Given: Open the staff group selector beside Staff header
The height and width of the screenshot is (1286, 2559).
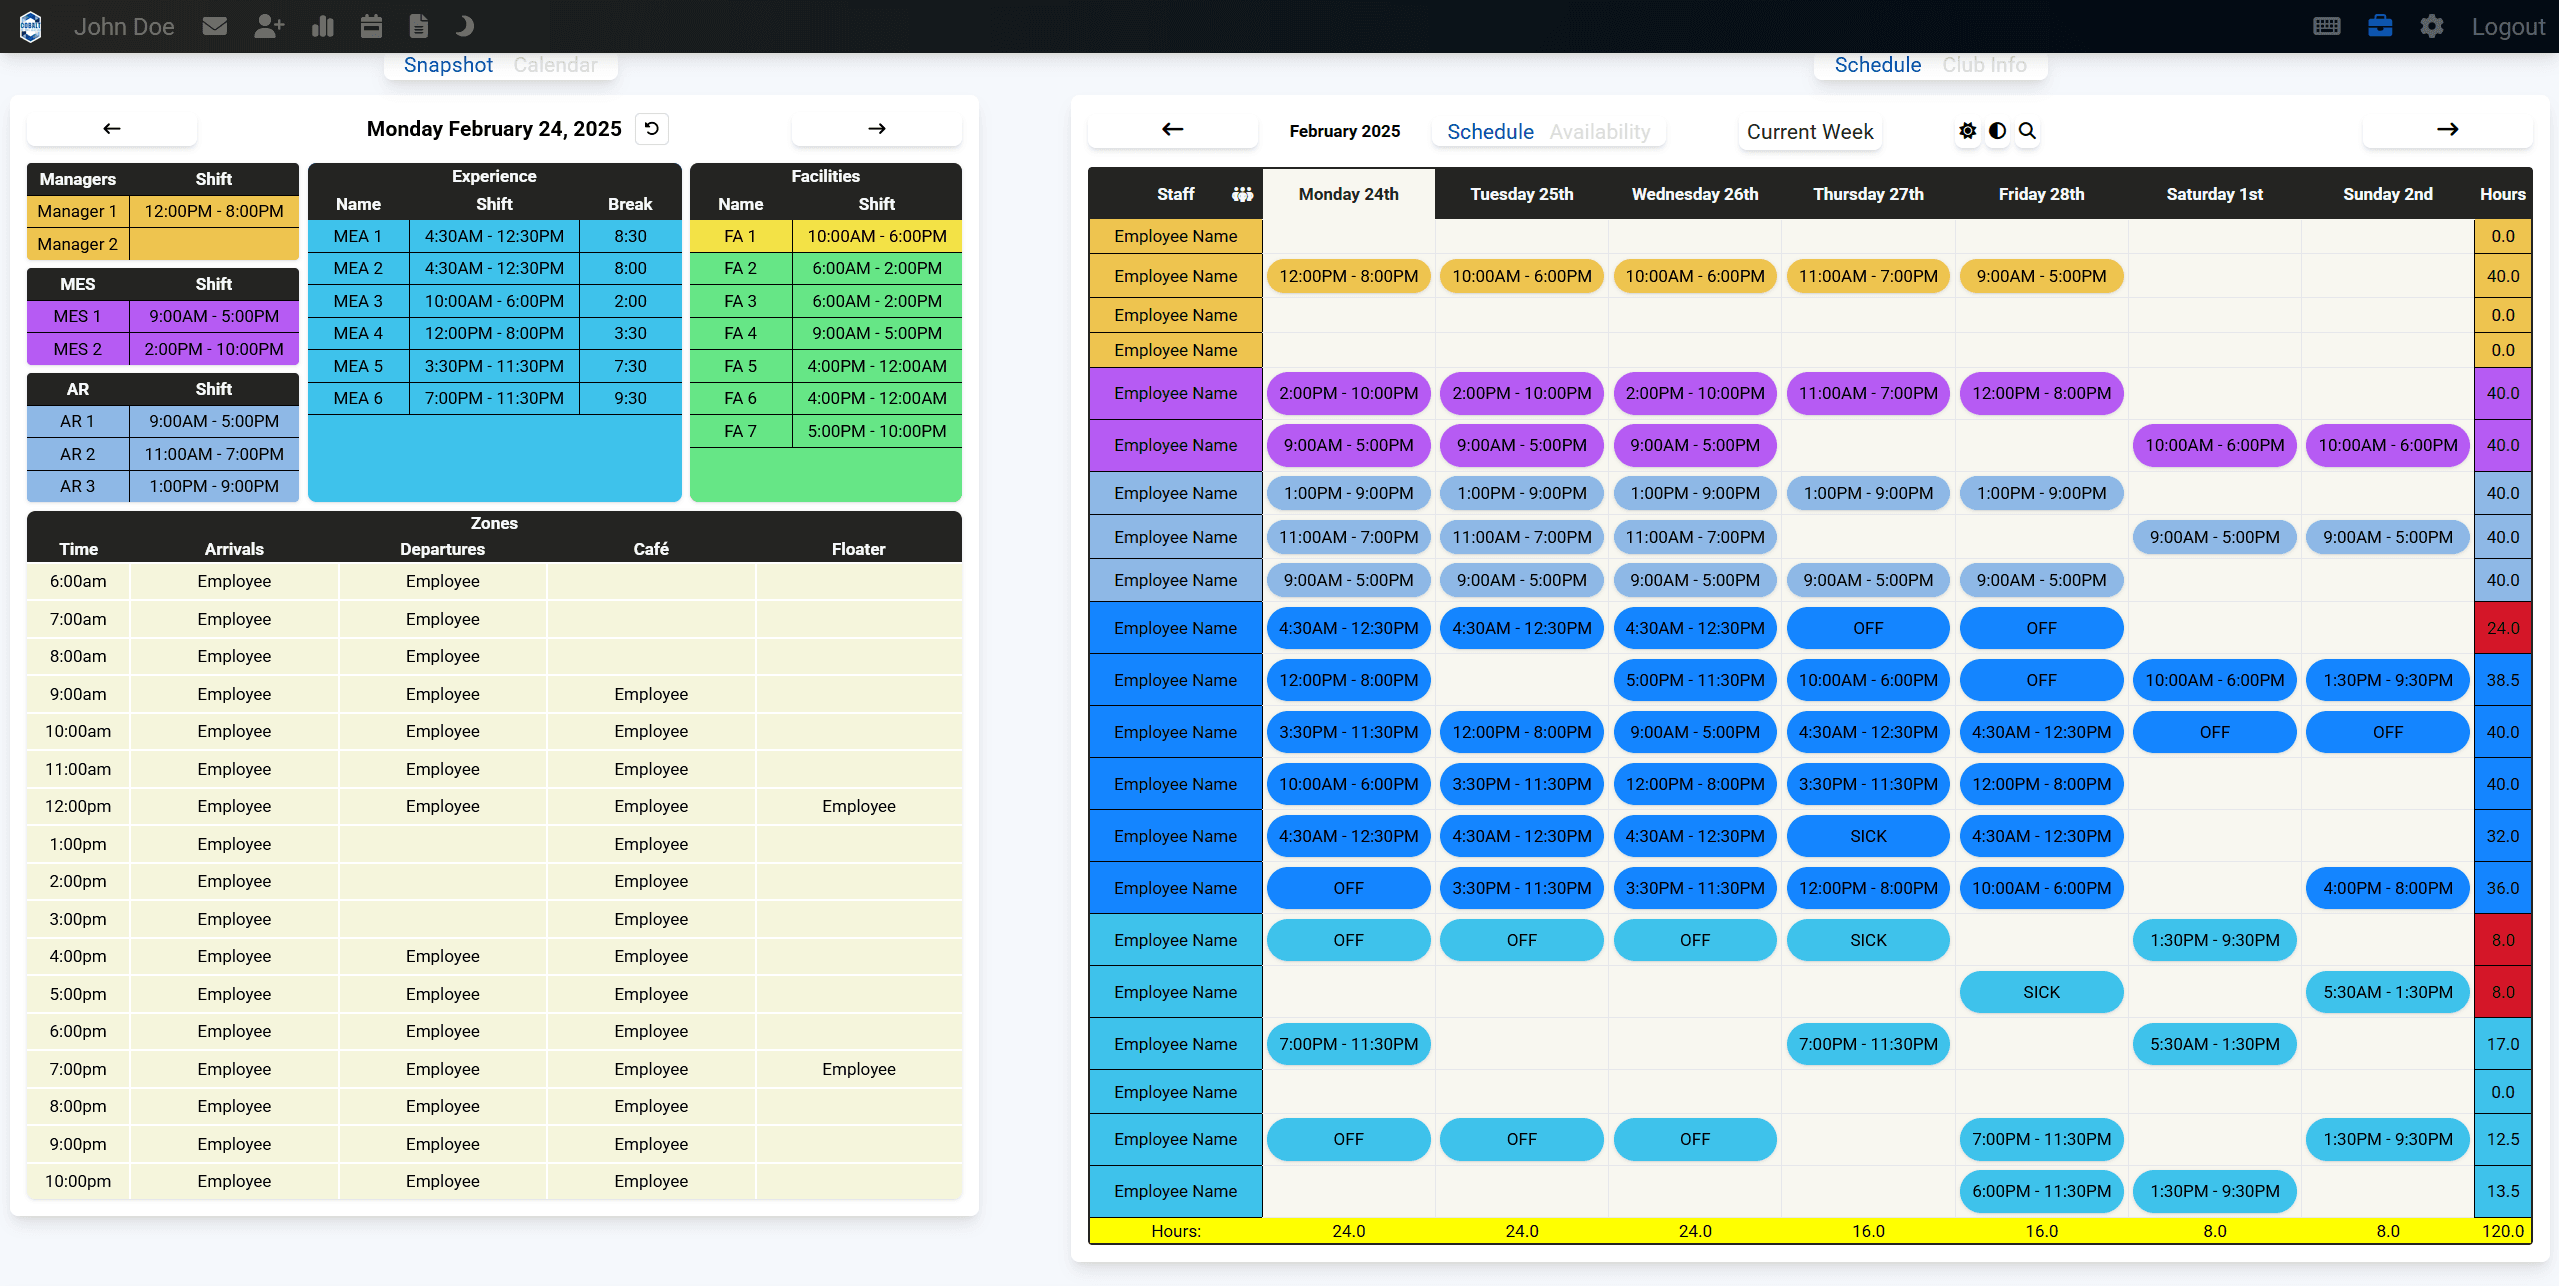Looking at the screenshot, I should pos(1242,194).
